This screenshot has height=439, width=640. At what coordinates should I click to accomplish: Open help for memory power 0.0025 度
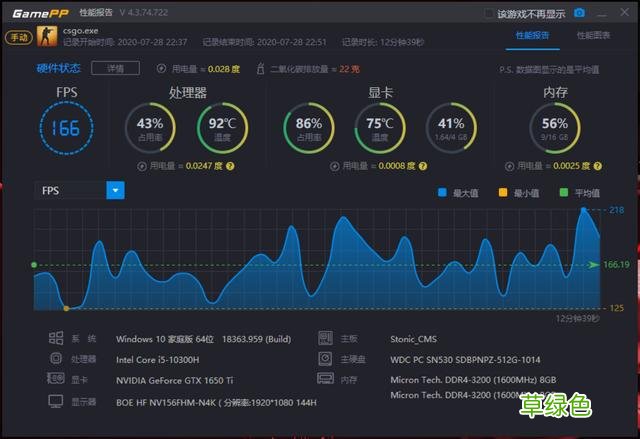598,166
